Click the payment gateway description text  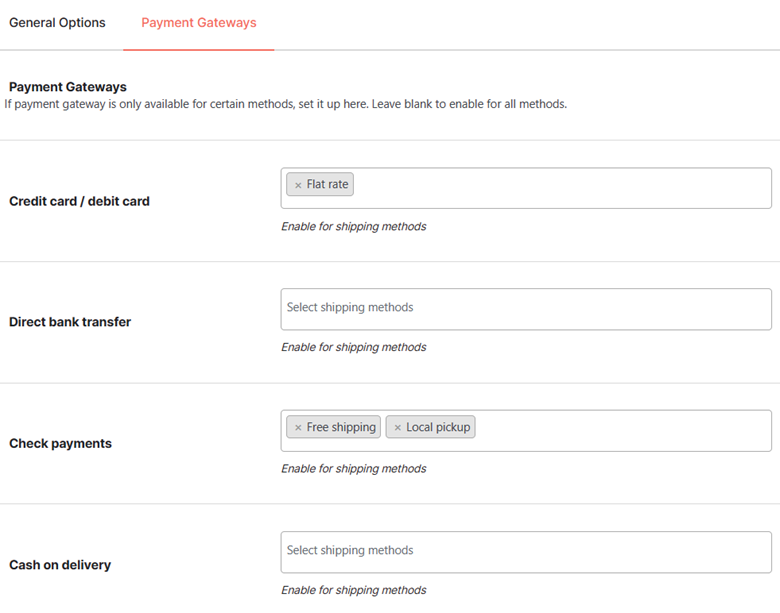pyautogui.click(x=286, y=104)
